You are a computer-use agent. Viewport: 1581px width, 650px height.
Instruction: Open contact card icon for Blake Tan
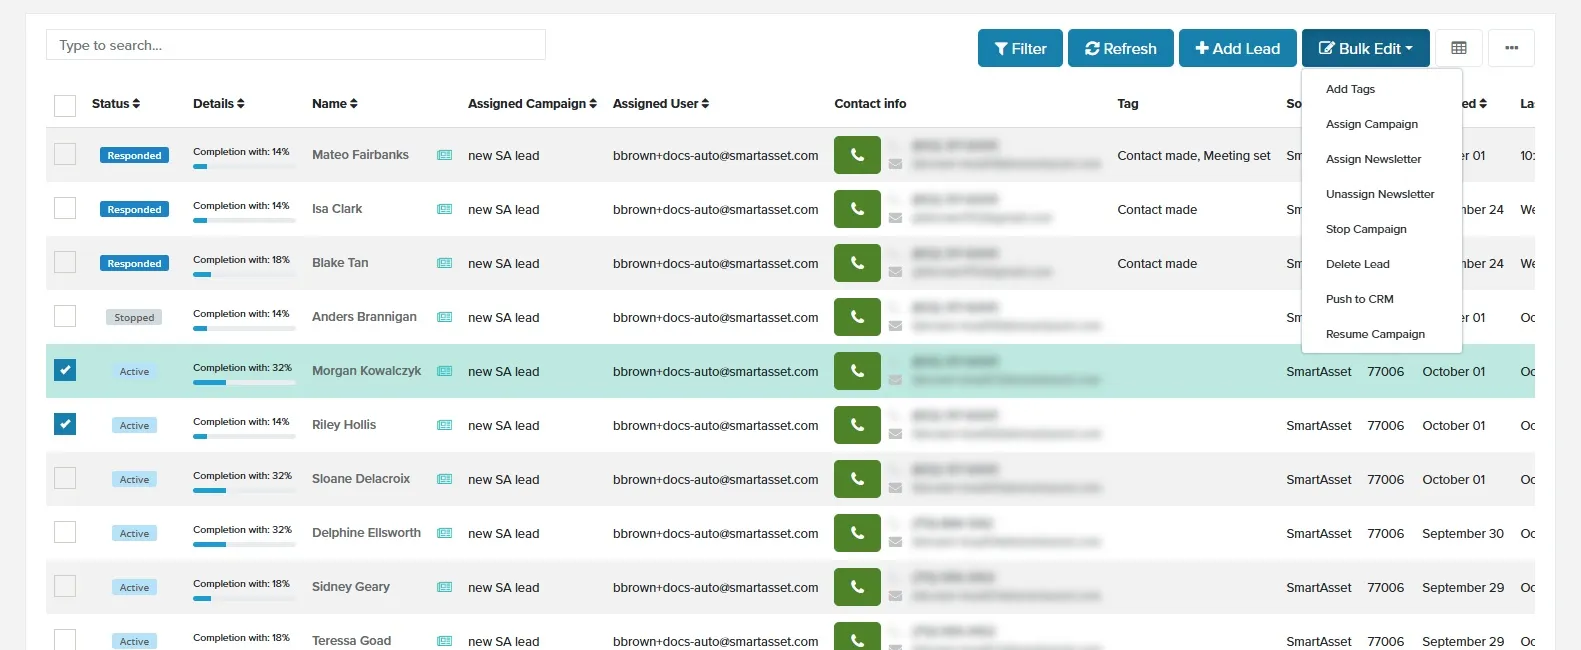pyautogui.click(x=445, y=263)
